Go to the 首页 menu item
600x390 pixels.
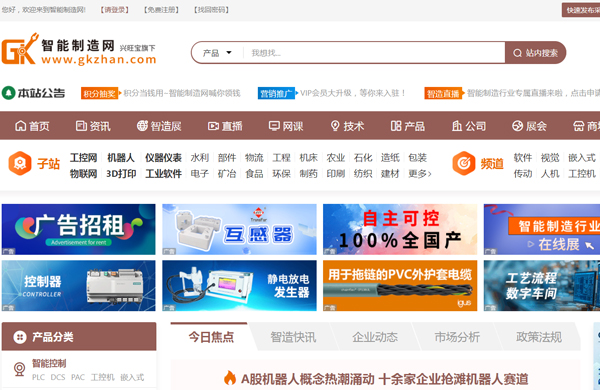(33, 126)
